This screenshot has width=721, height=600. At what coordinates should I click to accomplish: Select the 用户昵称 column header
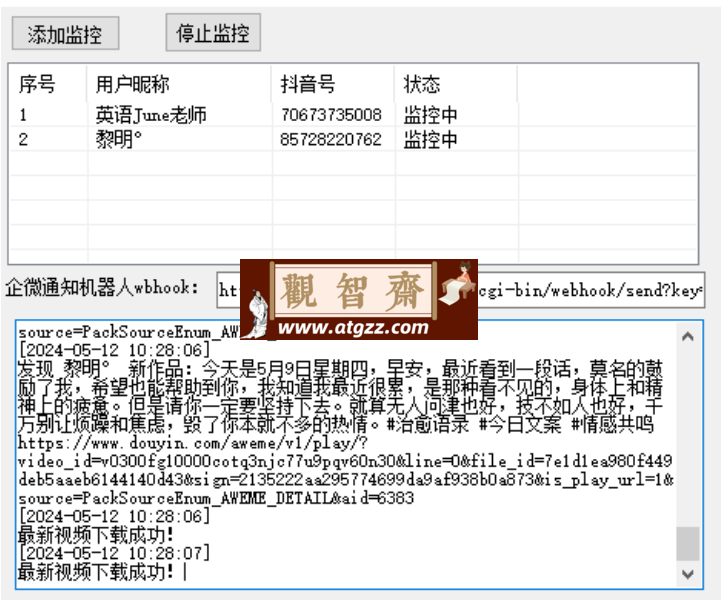(x=179, y=84)
